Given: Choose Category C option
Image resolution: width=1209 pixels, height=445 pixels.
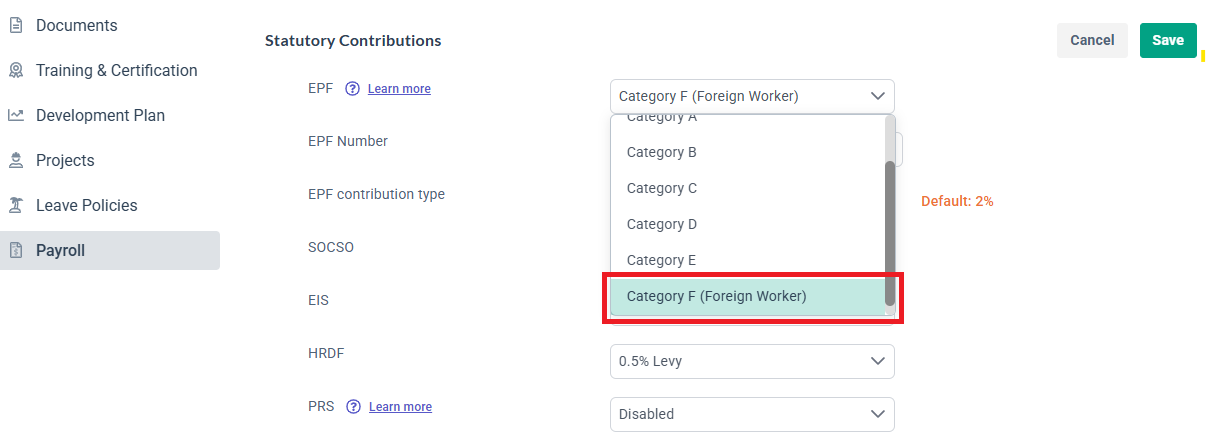Looking at the screenshot, I should (661, 188).
